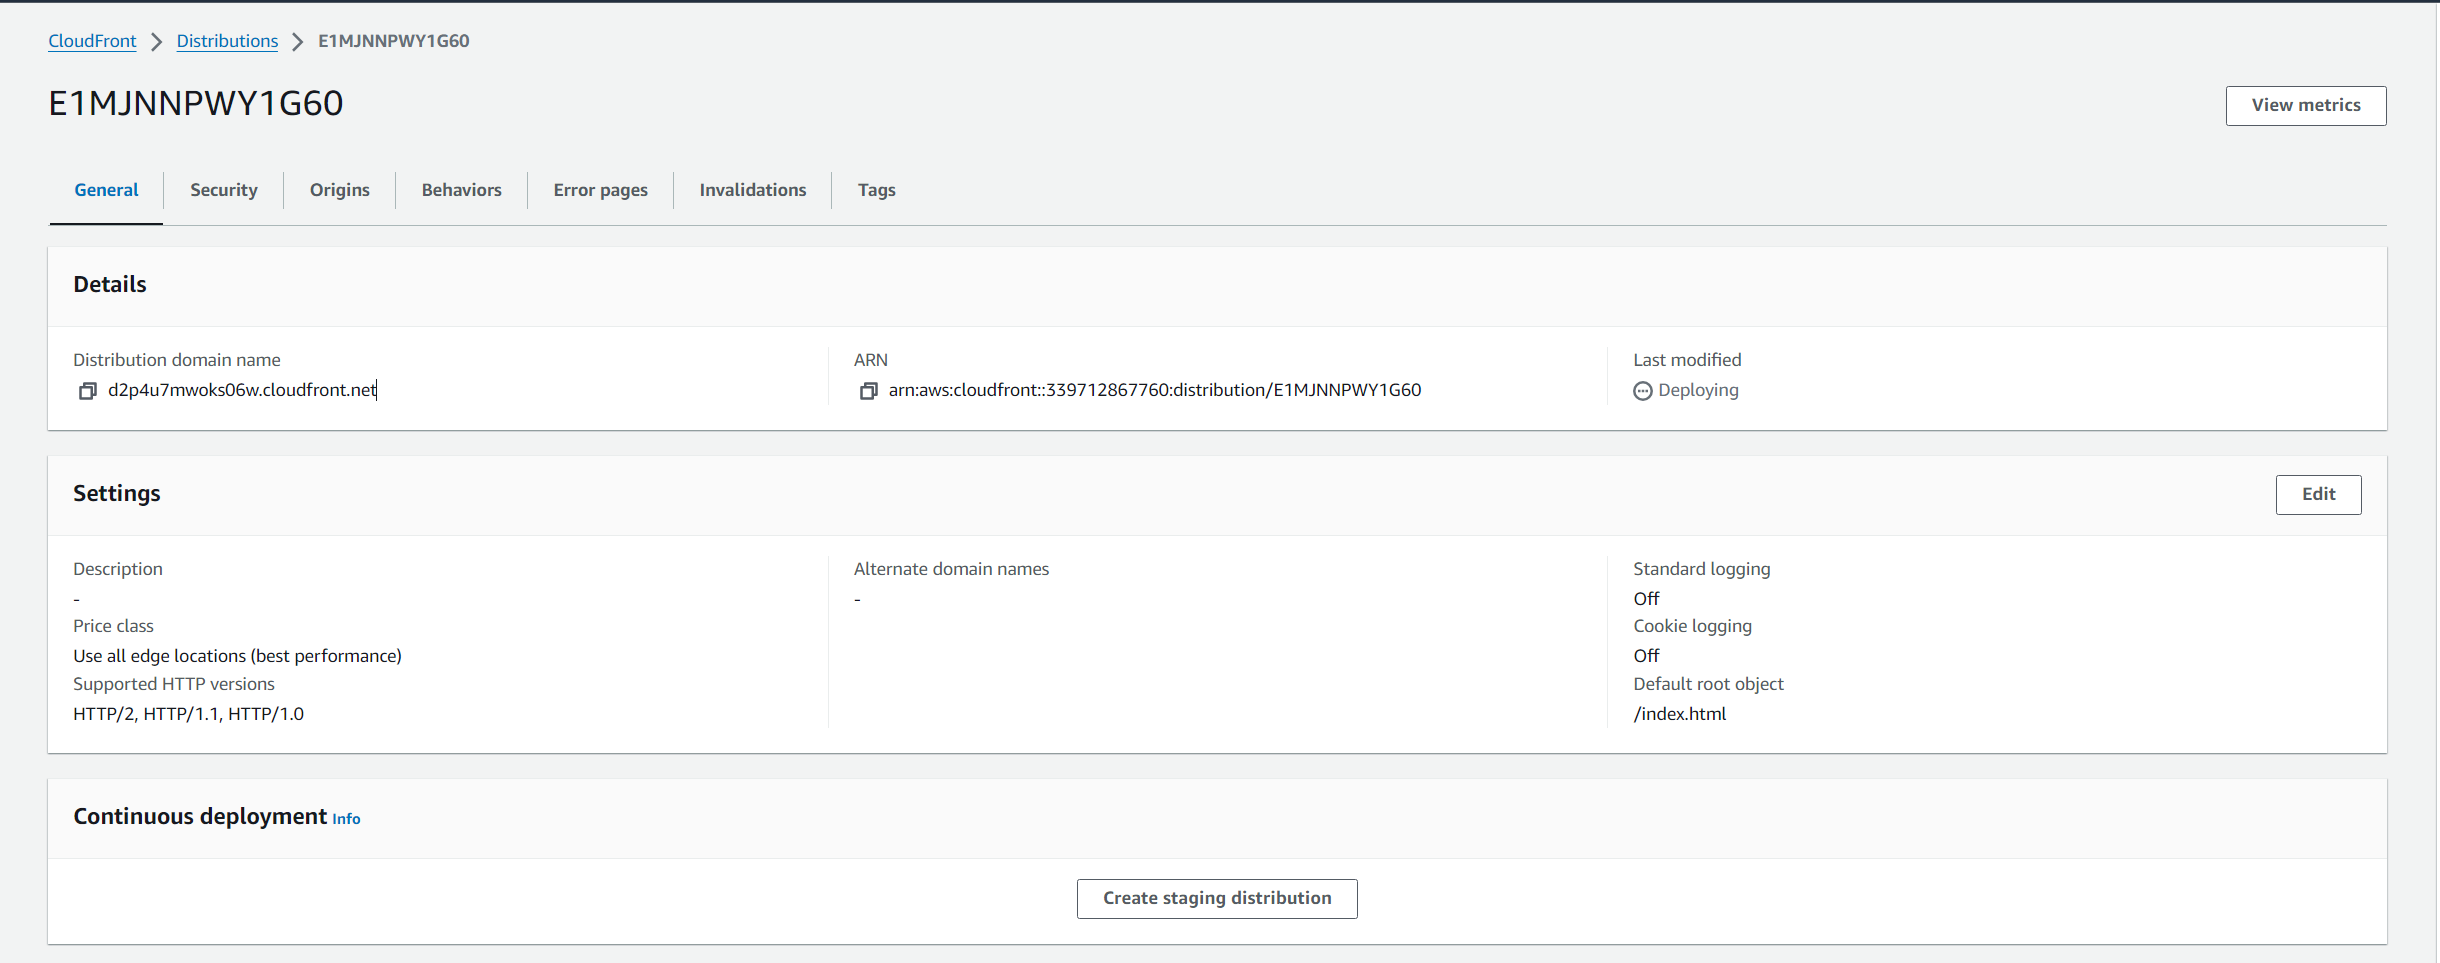Click the ARN label

pyautogui.click(x=870, y=360)
